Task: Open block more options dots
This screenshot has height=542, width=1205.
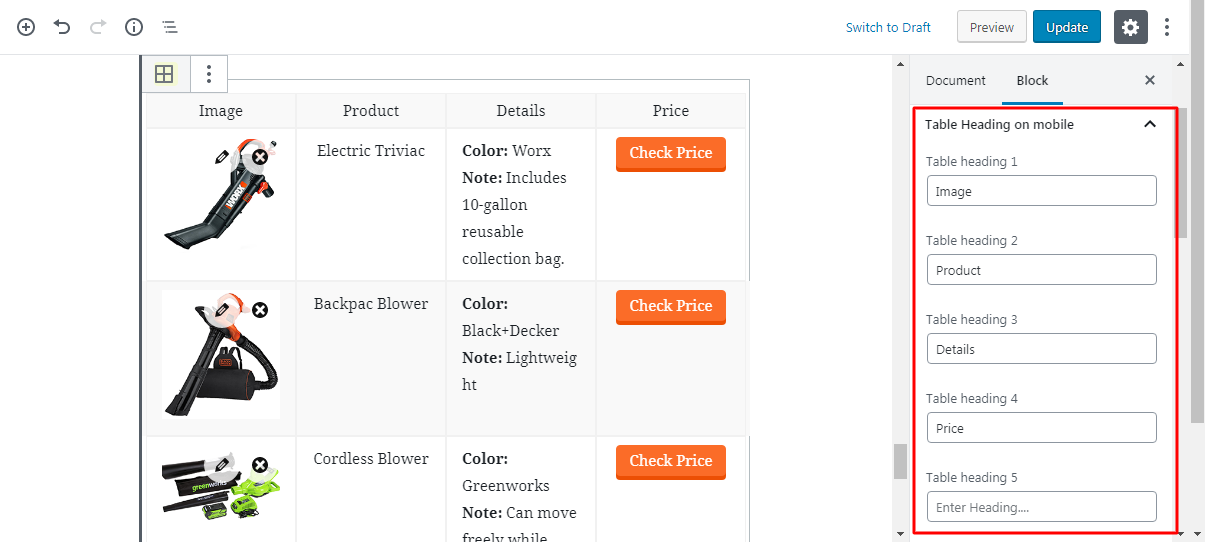Action: click(x=208, y=74)
